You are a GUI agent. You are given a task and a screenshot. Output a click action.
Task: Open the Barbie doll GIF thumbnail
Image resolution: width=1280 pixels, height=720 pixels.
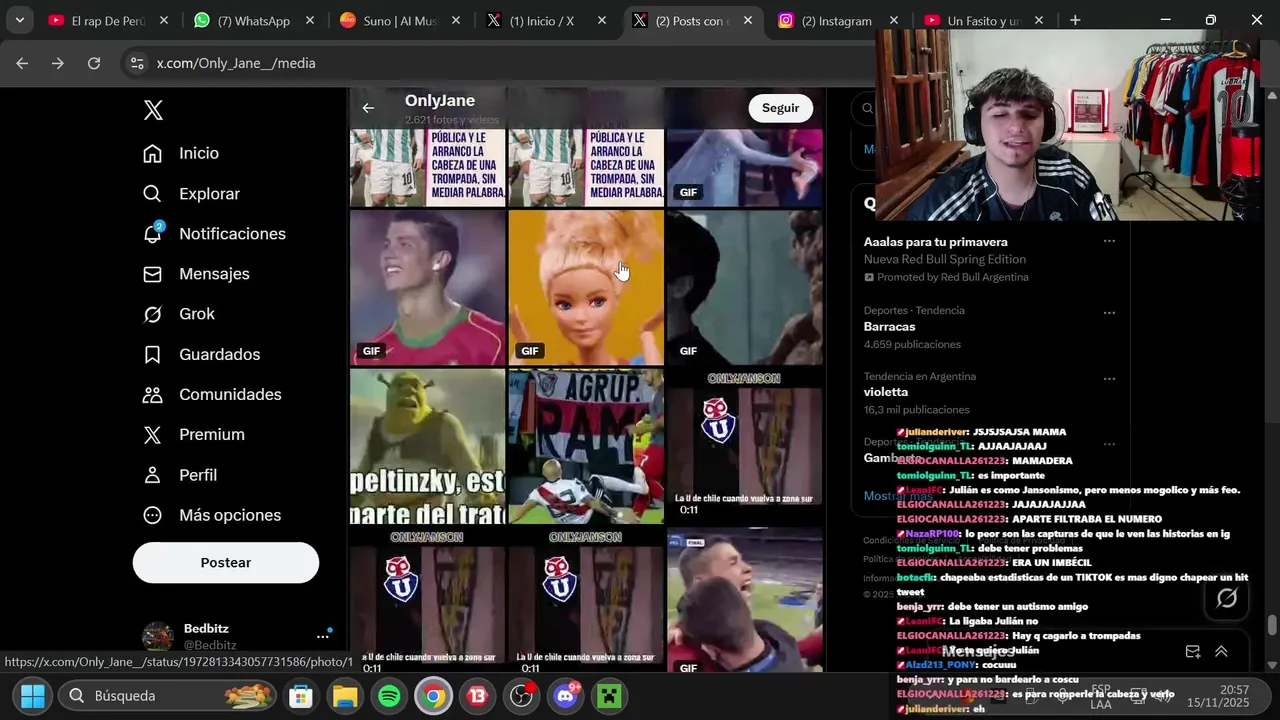click(586, 288)
